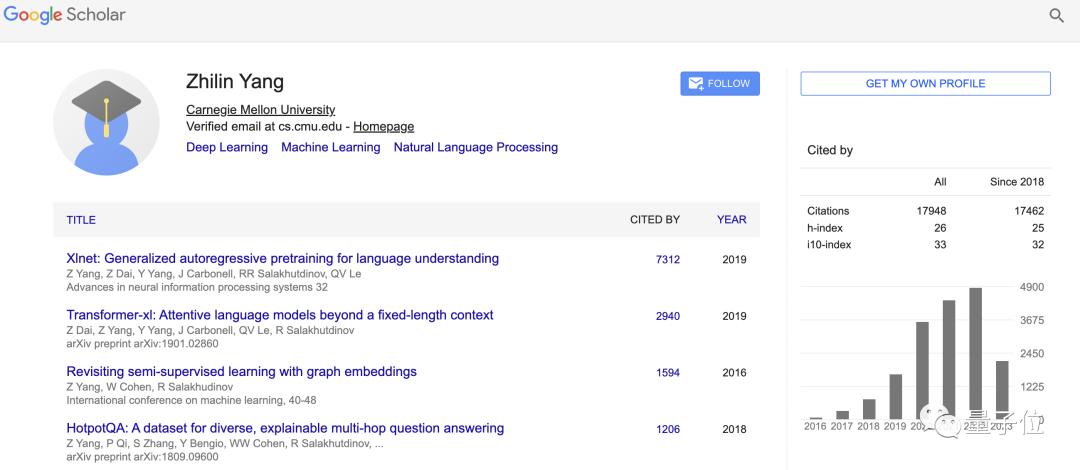Select the Deep Learning interest
Image resolution: width=1080 pixels, height=470 pixels.
(227, 147)
